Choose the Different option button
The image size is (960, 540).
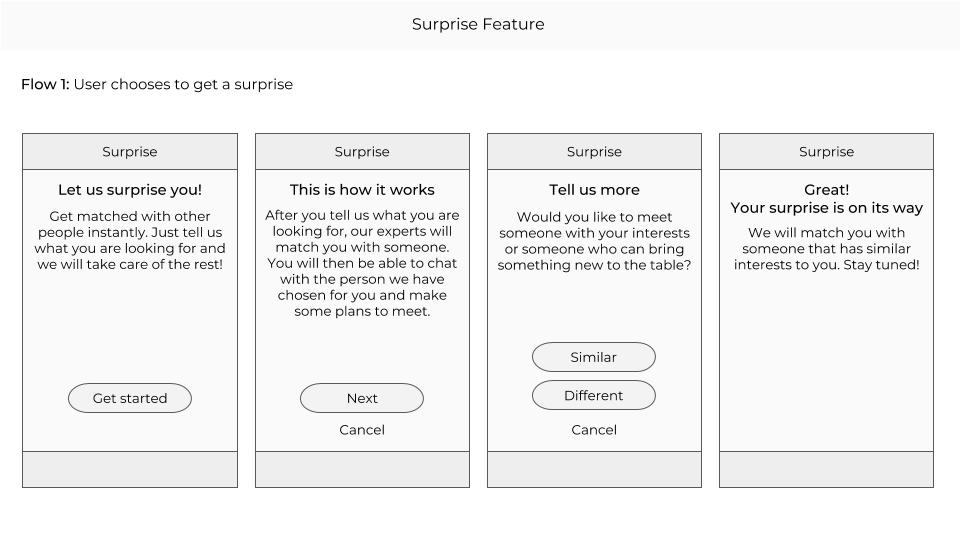pyautogui.click(x=594, y=395)
